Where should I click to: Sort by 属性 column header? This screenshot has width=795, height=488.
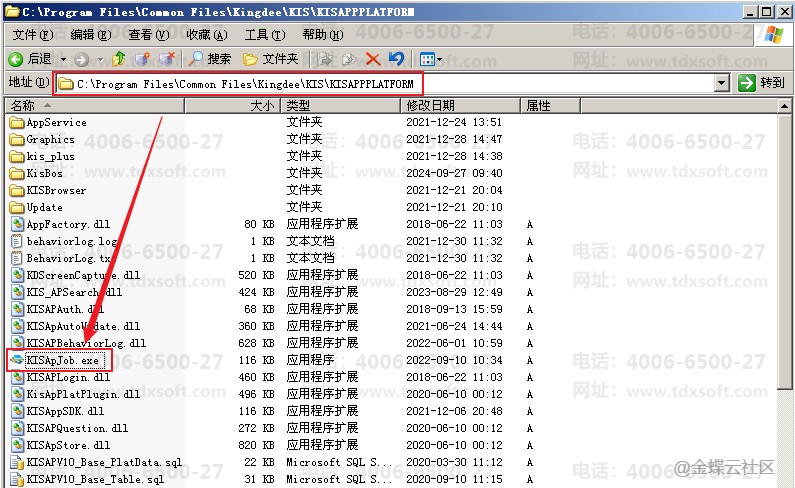(x=551, y=106)
